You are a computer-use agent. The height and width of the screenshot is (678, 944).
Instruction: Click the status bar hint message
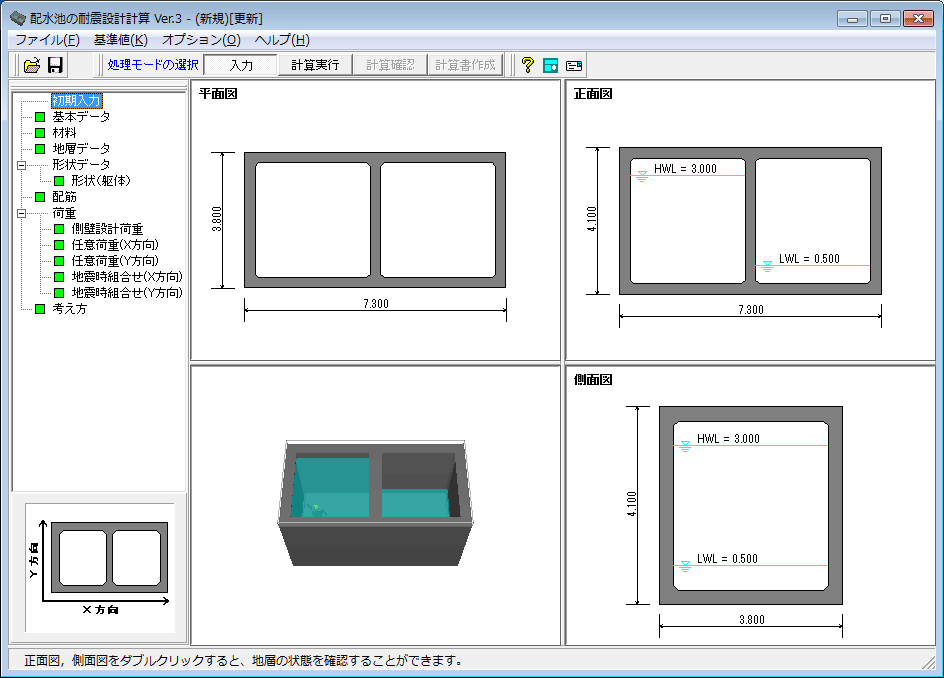tap(244, 661)
